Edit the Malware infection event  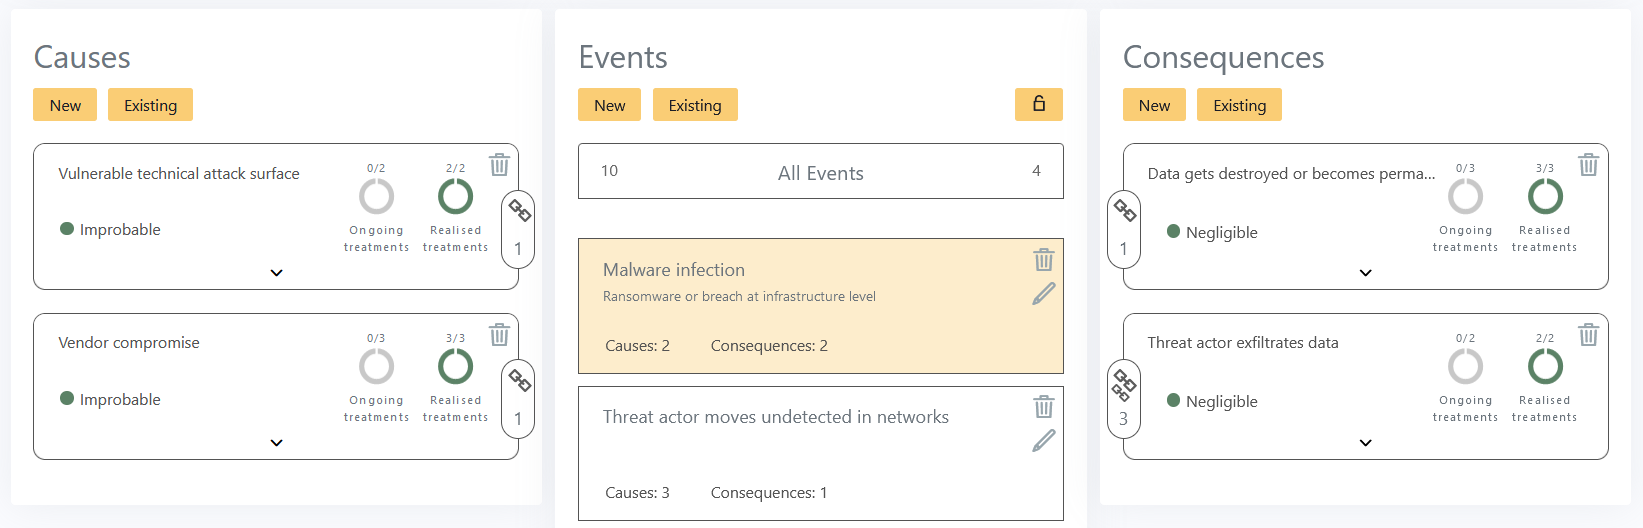[1043, 294]
